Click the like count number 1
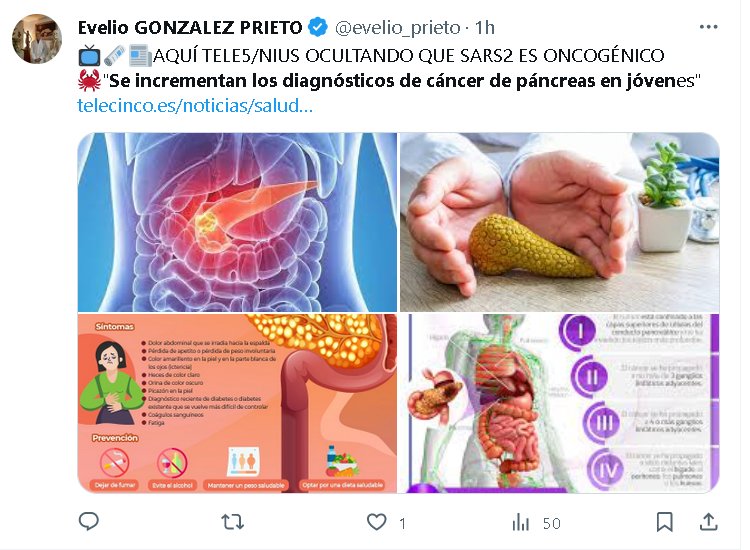This screenshot has height=550, width=750. click(402, 524)
